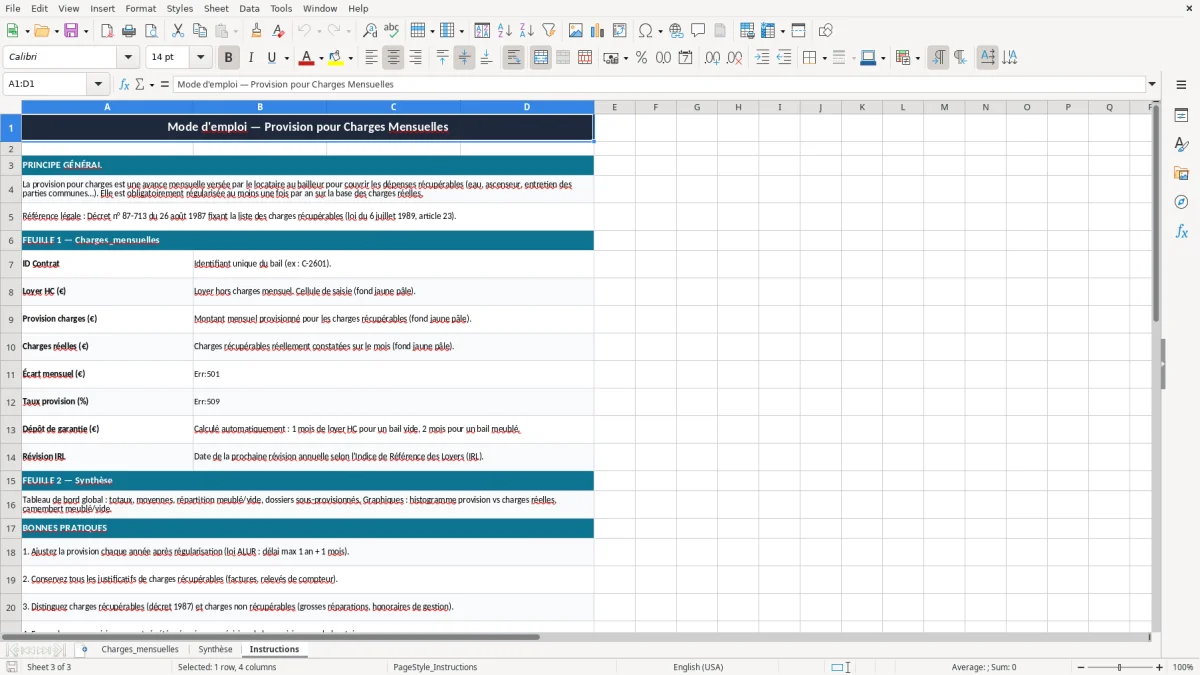Open the sidebar Navigator panel
This screenshot has height=675, width=1200.
(1181, 202)
